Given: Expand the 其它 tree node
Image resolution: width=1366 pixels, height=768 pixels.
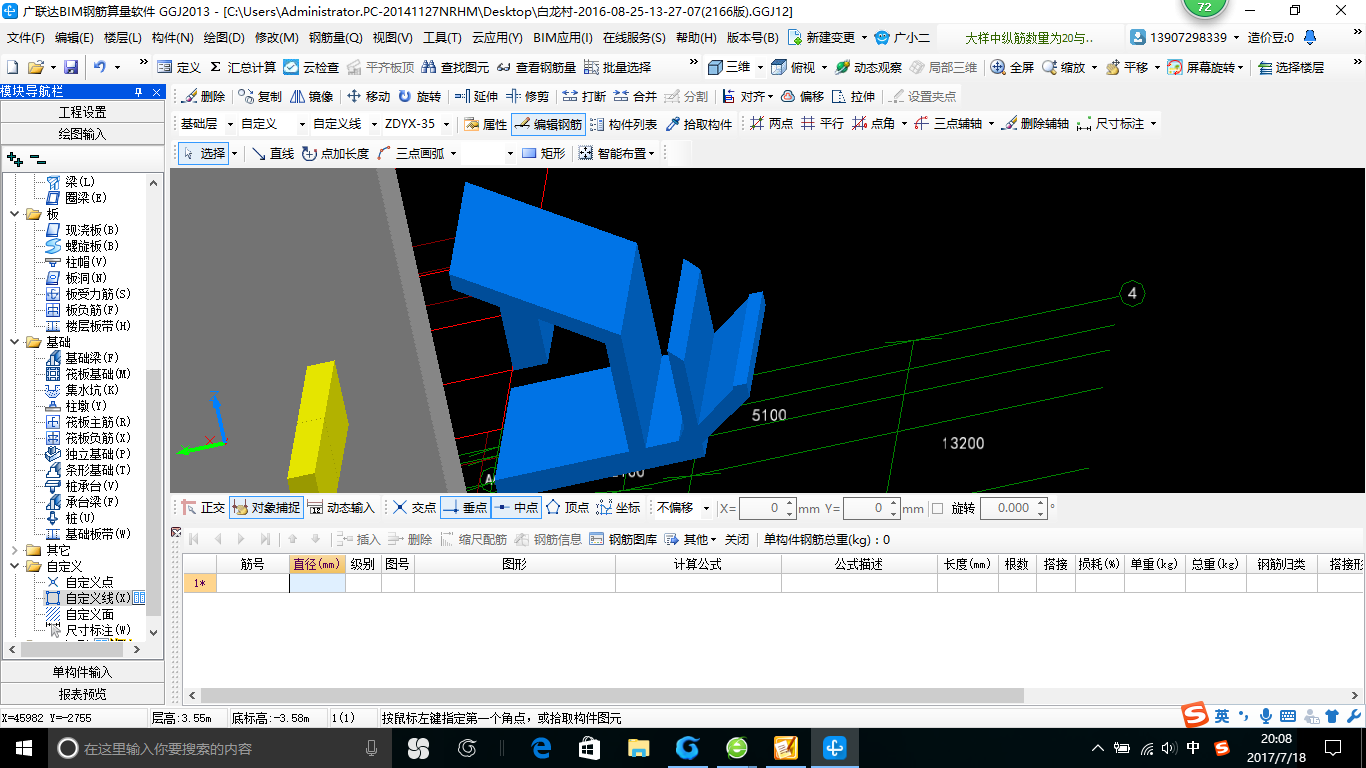Looking at the screenshot, I should point(15,550).
